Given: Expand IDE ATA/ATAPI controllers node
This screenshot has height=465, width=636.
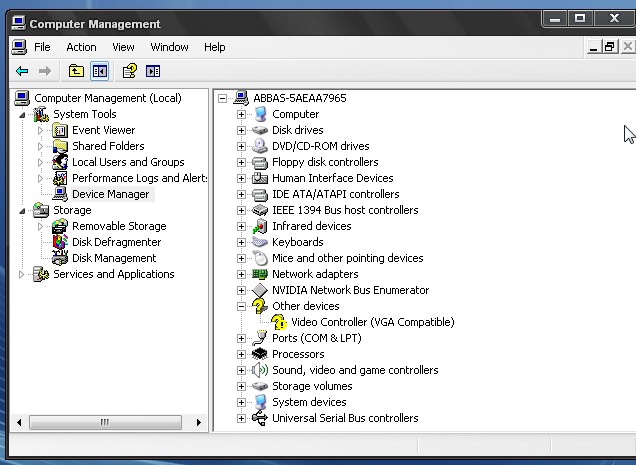Looking at the screenshot, I should [x=241, y=194].
